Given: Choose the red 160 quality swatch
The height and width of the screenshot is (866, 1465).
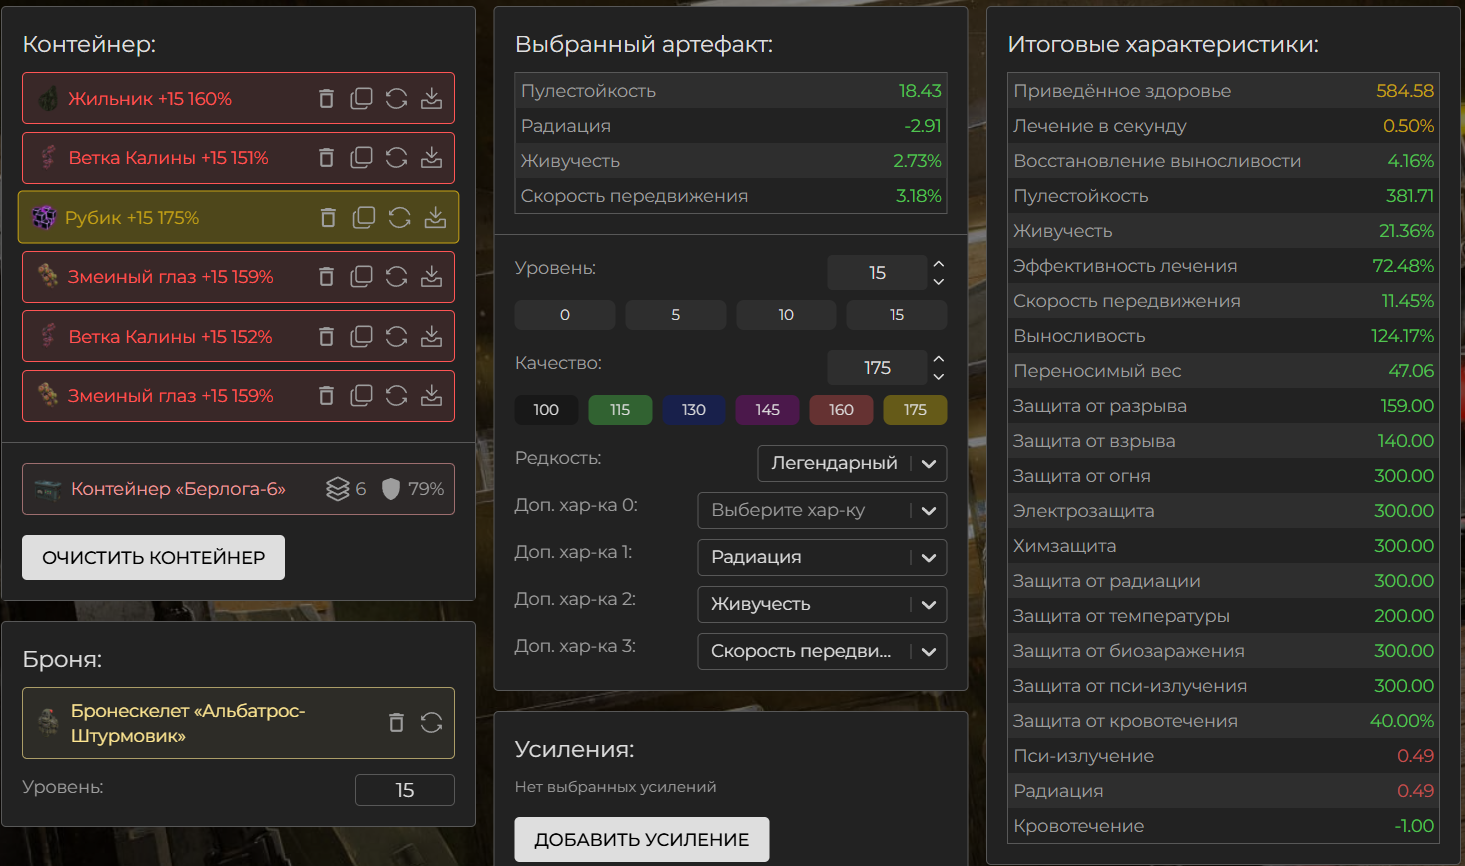Looking at the screenshot, I should 841,410.
